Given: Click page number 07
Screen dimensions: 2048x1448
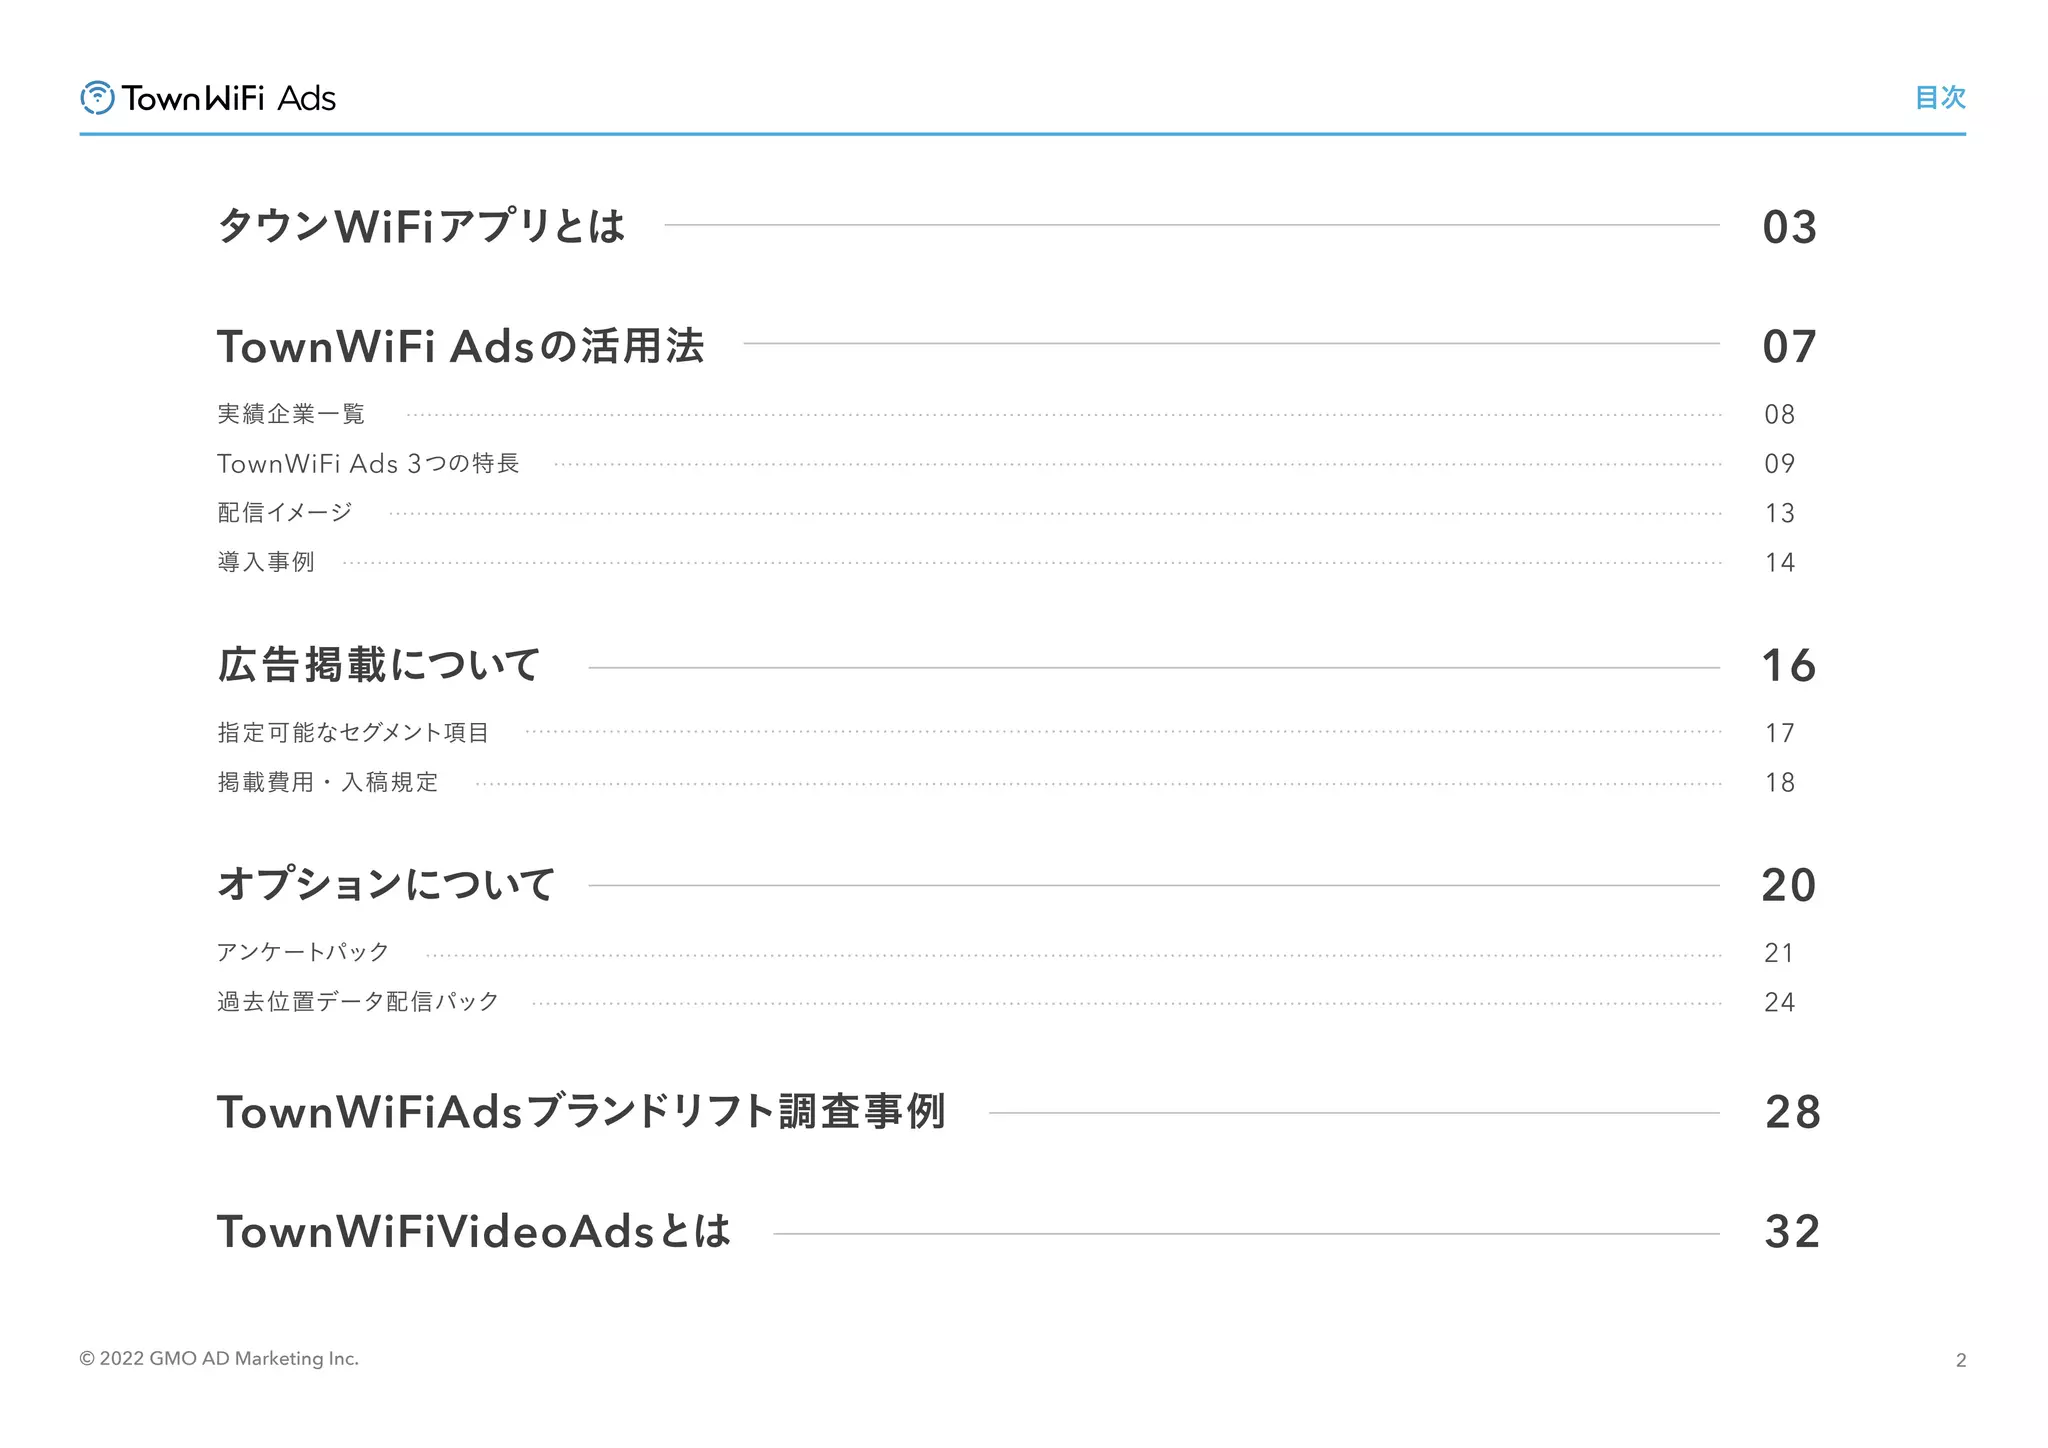Looking at the screenshot, I should click(x=1789, y=347).
